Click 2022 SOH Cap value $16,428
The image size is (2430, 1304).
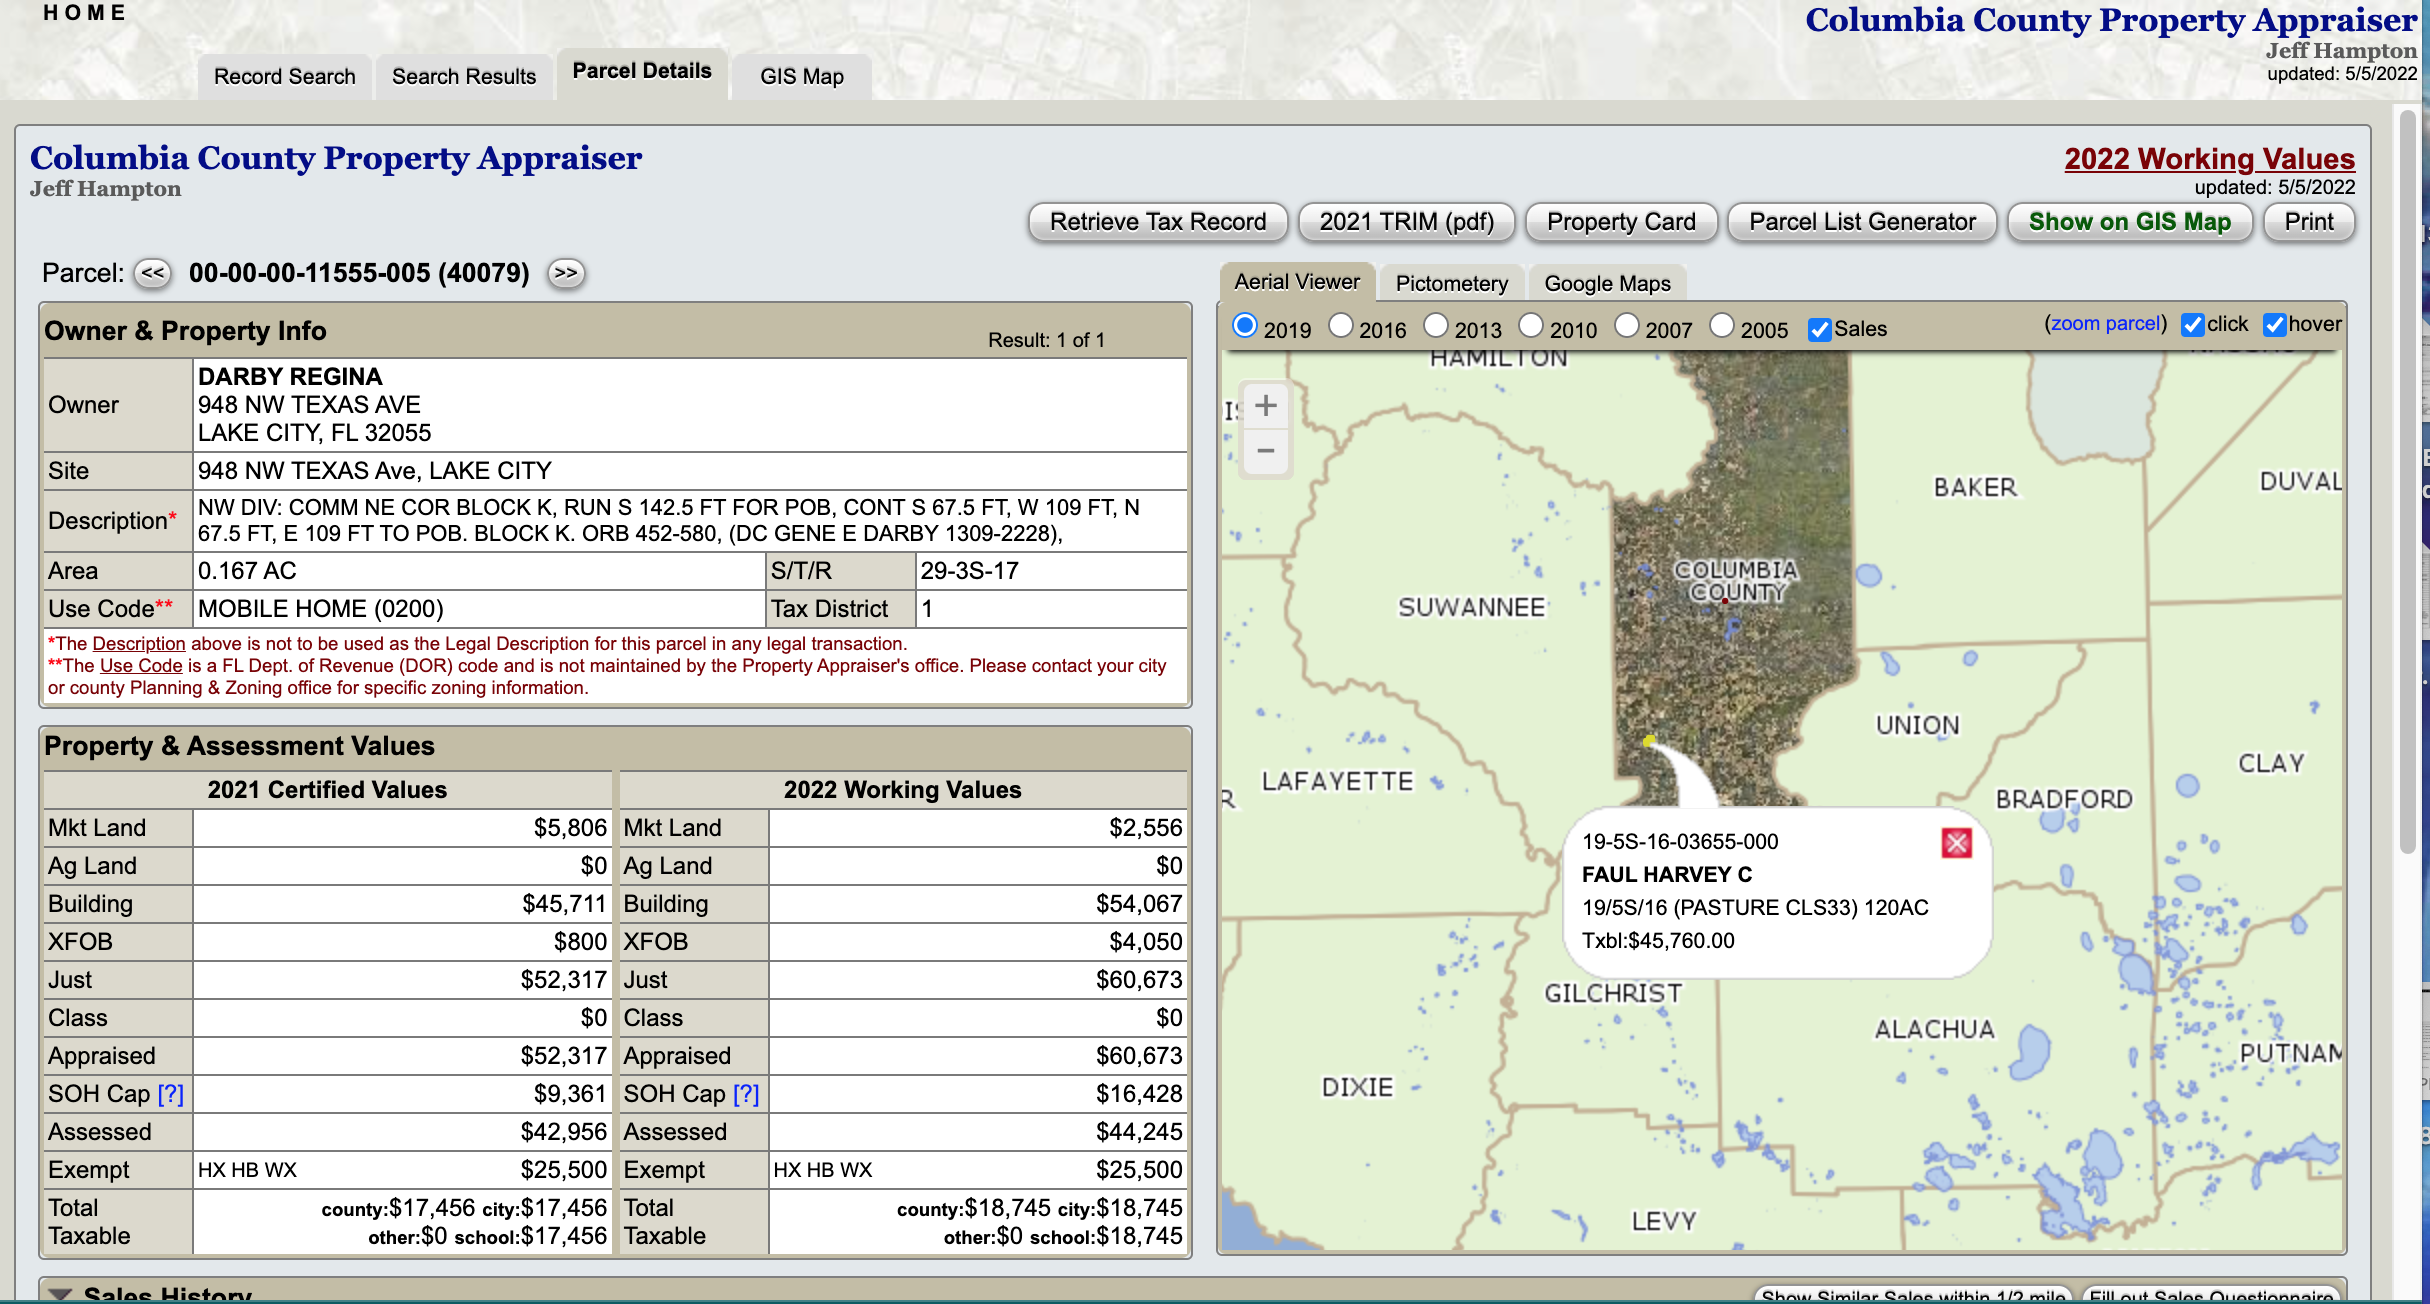(1139, 1094)
